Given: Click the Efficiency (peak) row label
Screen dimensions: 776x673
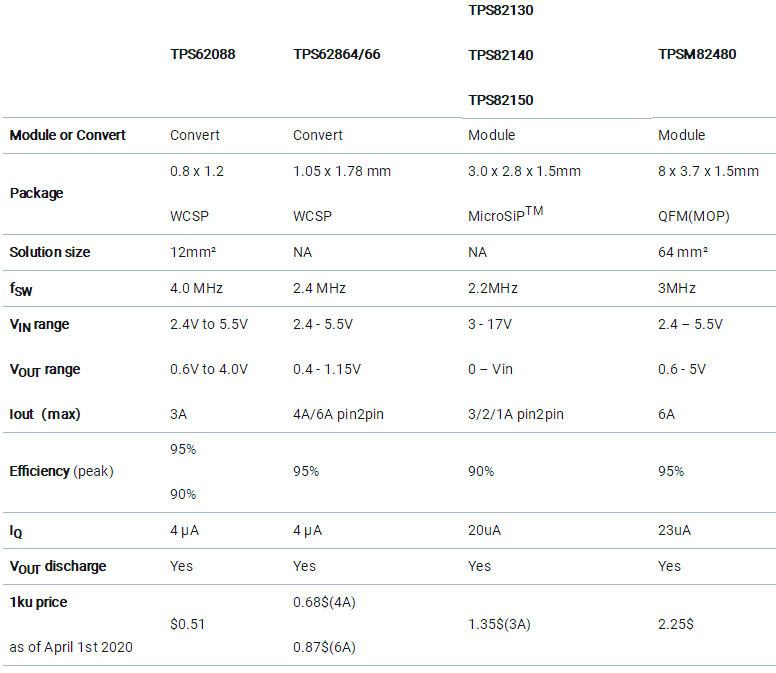Looking at the screenshot, I should point(61,471).
